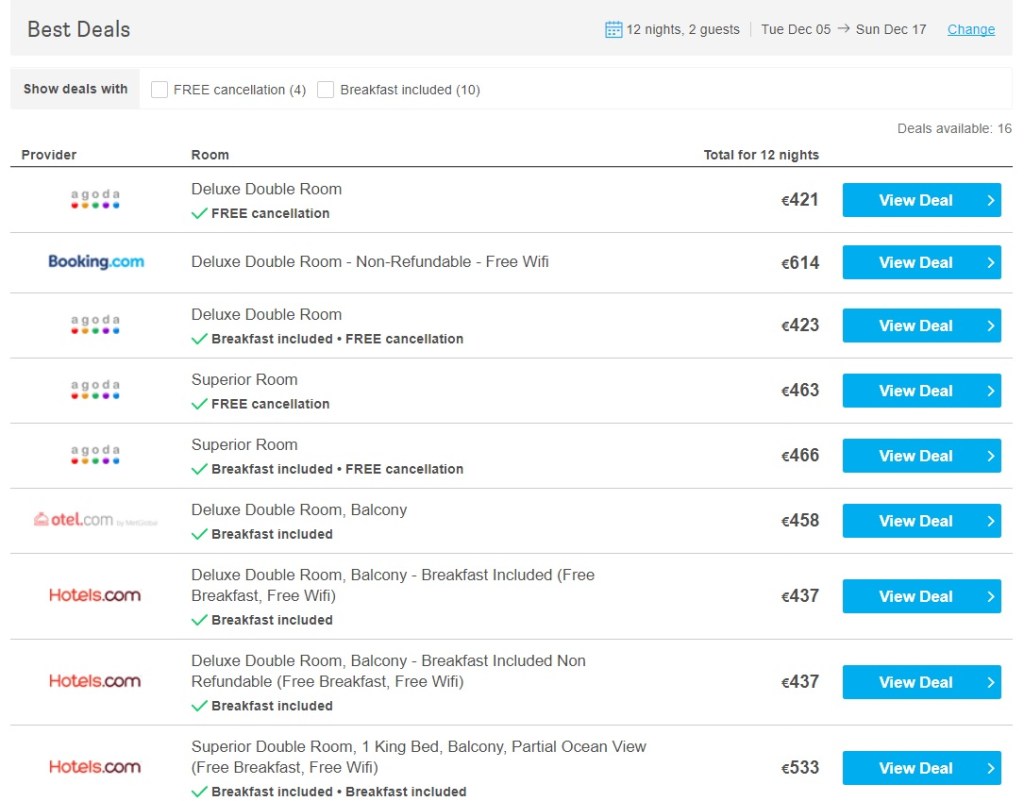Viewport: 1024px width, 801px height.
Task: Click the Provider column header
Action: click(49, 155)
